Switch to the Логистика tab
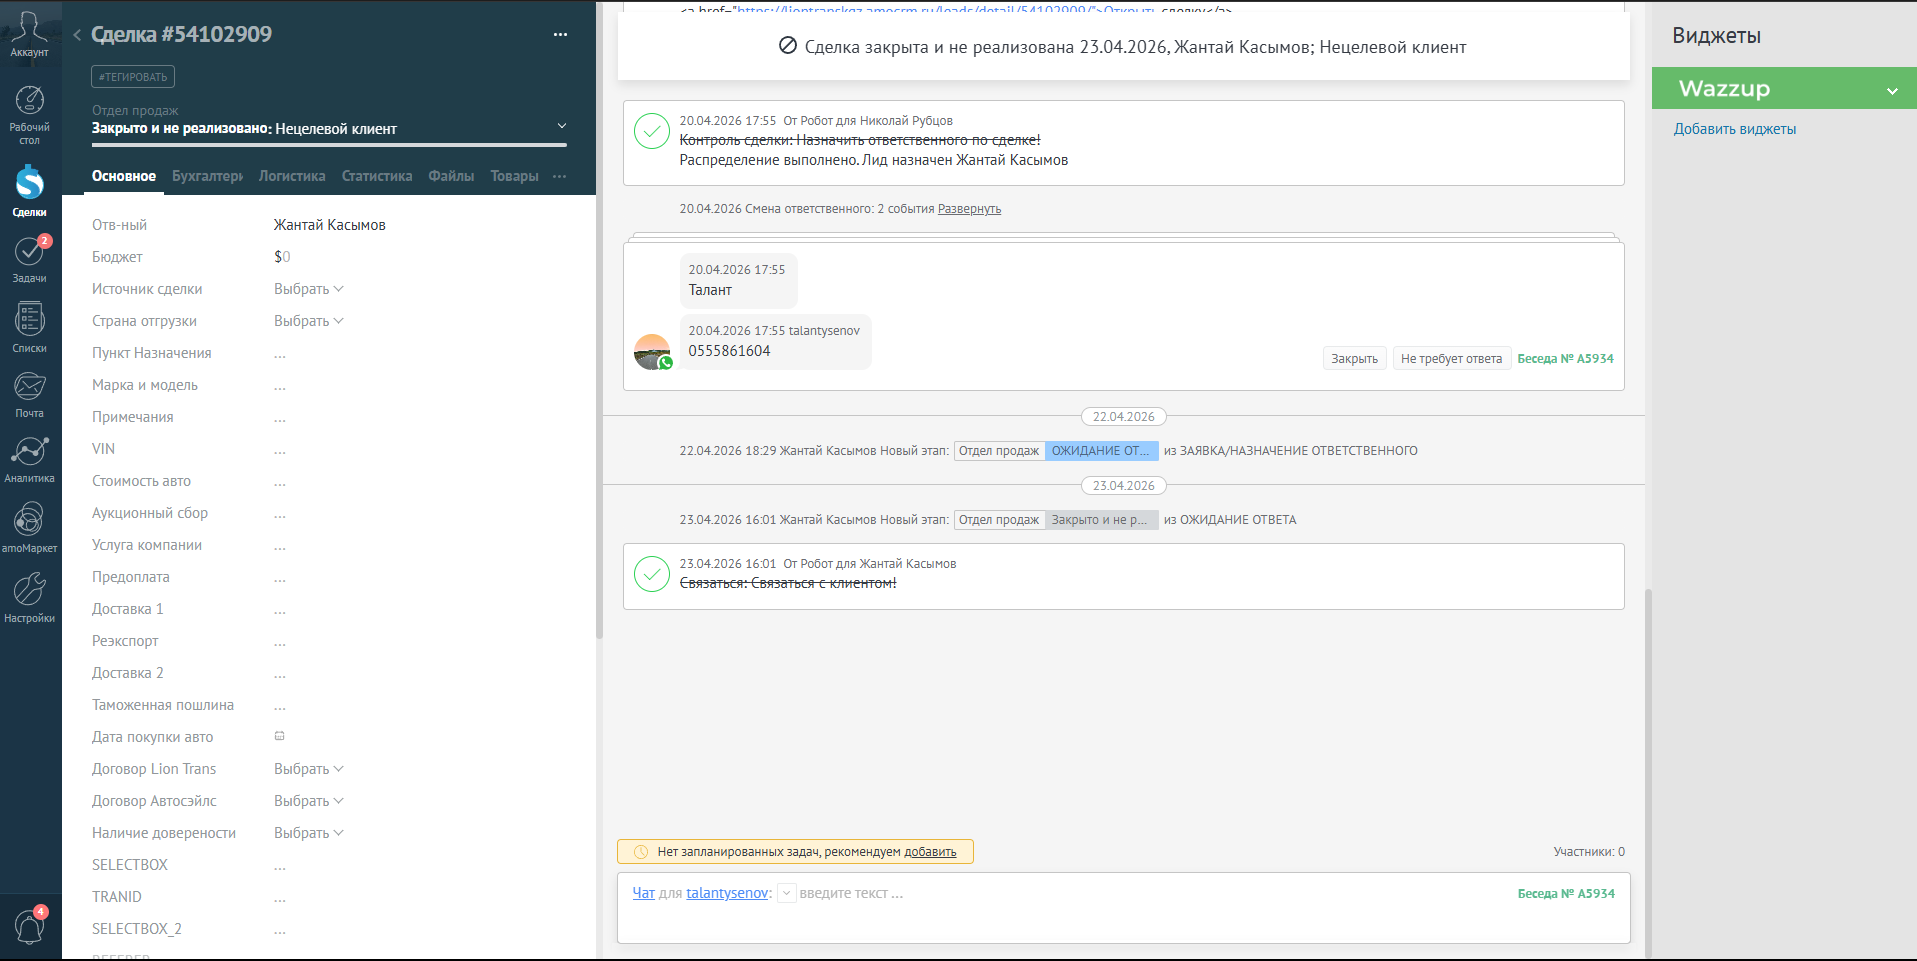Image resolution: width=1917 pixels, height=961 pixels. 292,176
